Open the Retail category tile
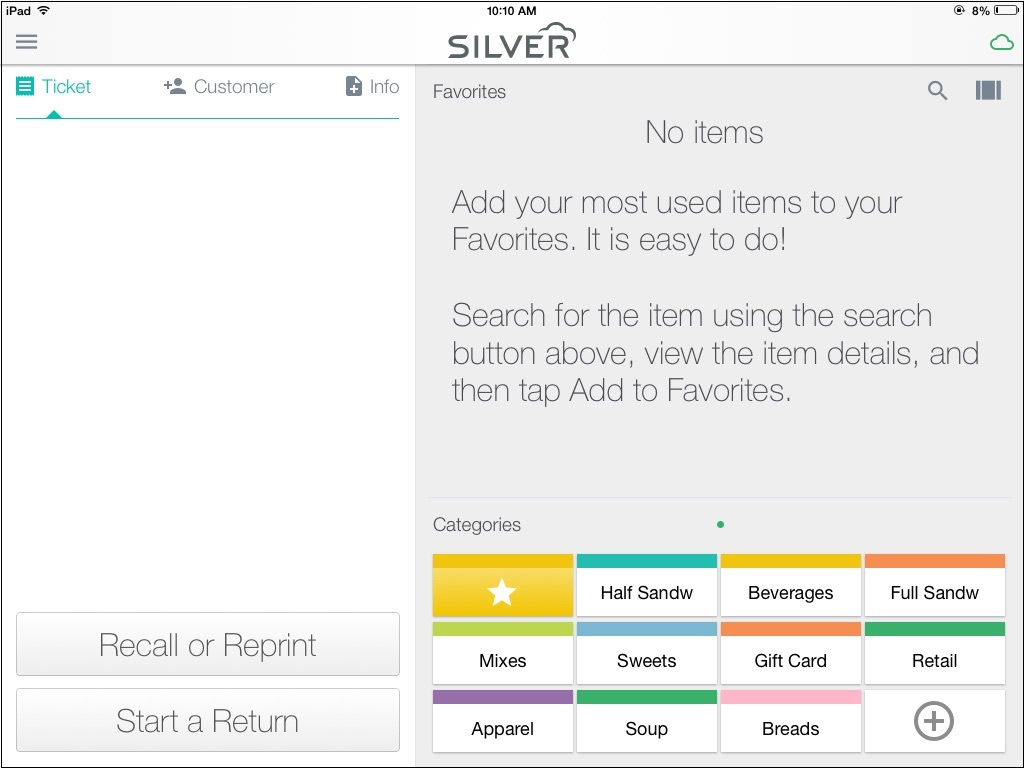Image resolution: width=1024 pixels, height=768 pixels. (935, 653)
